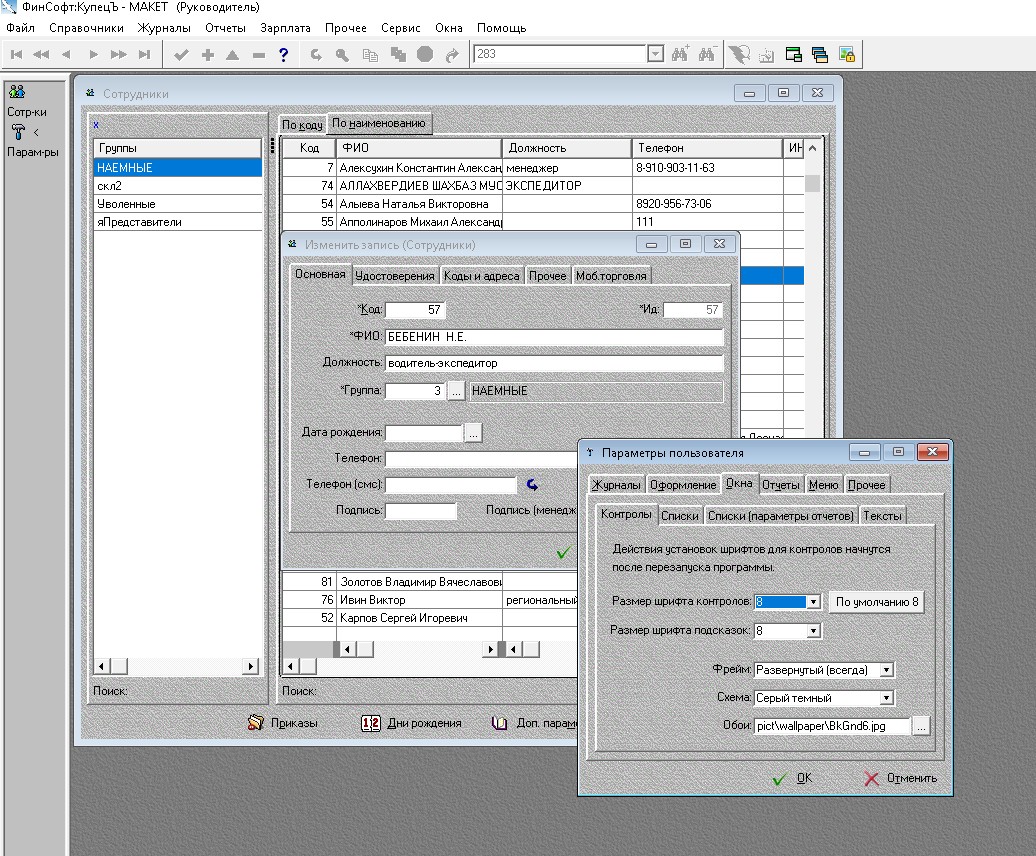Select the Уволенные group in list
The height and width of the screenshot is (856, 1036).
pyautogui.click(x=126, y=204)
